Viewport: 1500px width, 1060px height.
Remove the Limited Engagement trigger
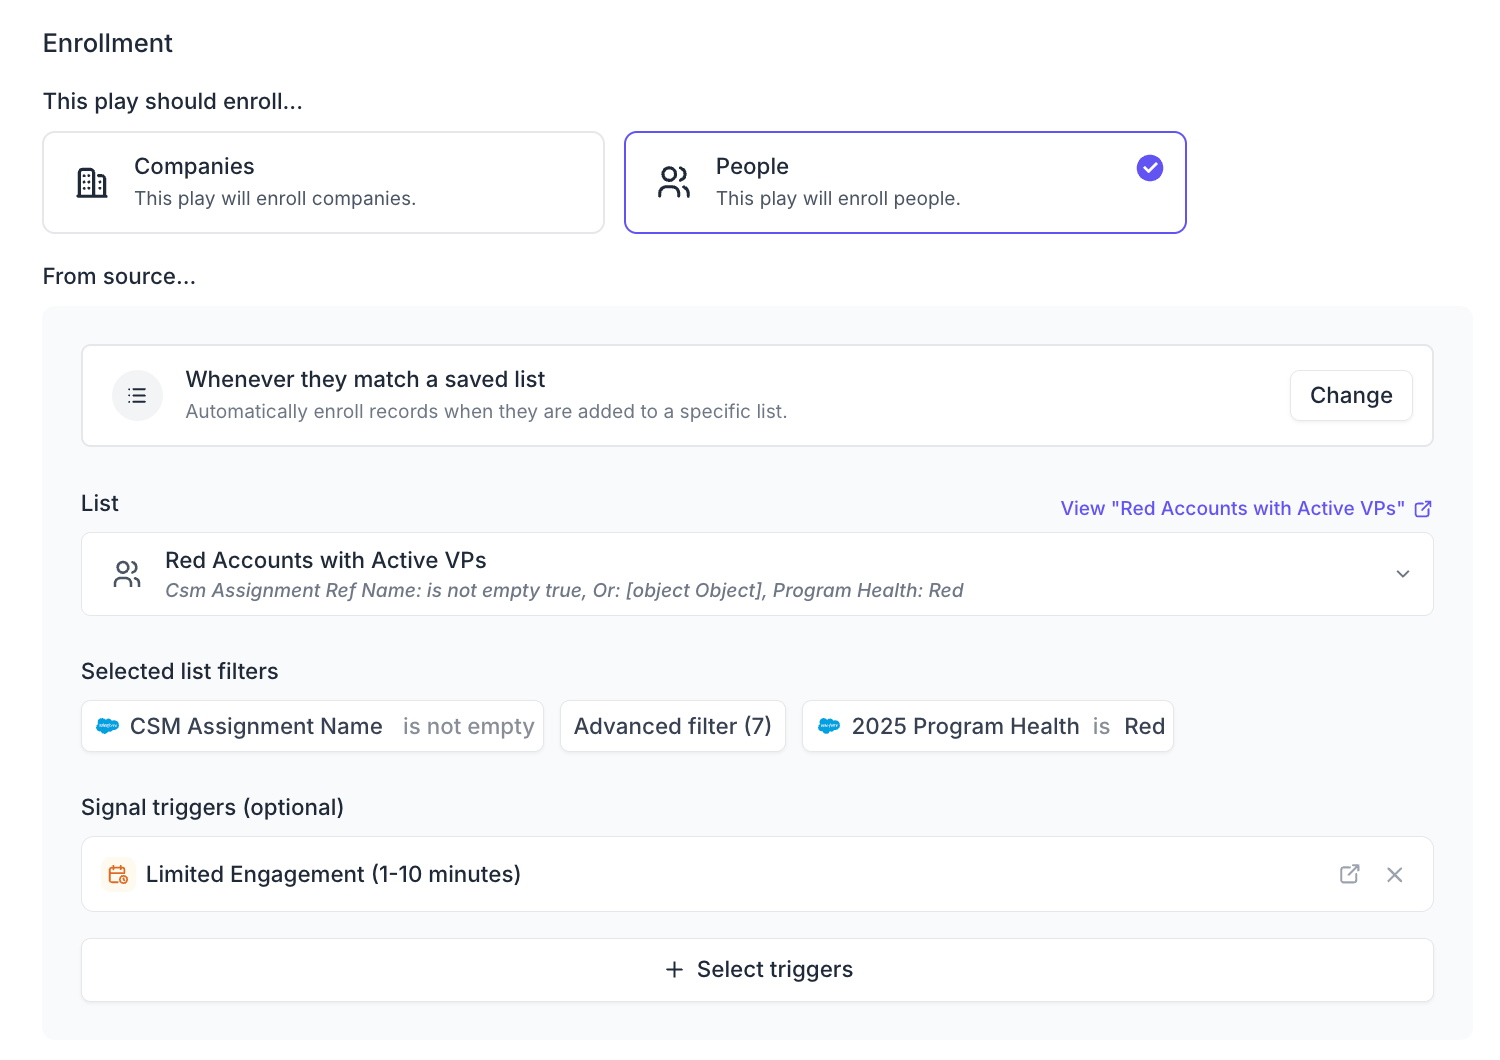click(1395, 875)
